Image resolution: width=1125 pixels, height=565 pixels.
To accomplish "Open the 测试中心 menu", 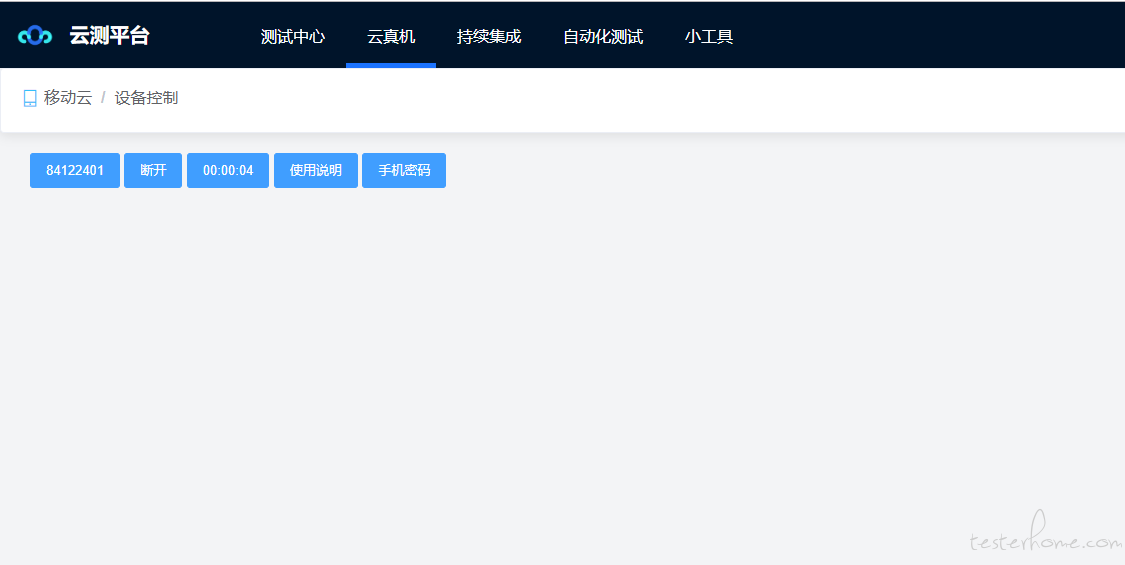I will pyautogui.click(x=293, y=36).
